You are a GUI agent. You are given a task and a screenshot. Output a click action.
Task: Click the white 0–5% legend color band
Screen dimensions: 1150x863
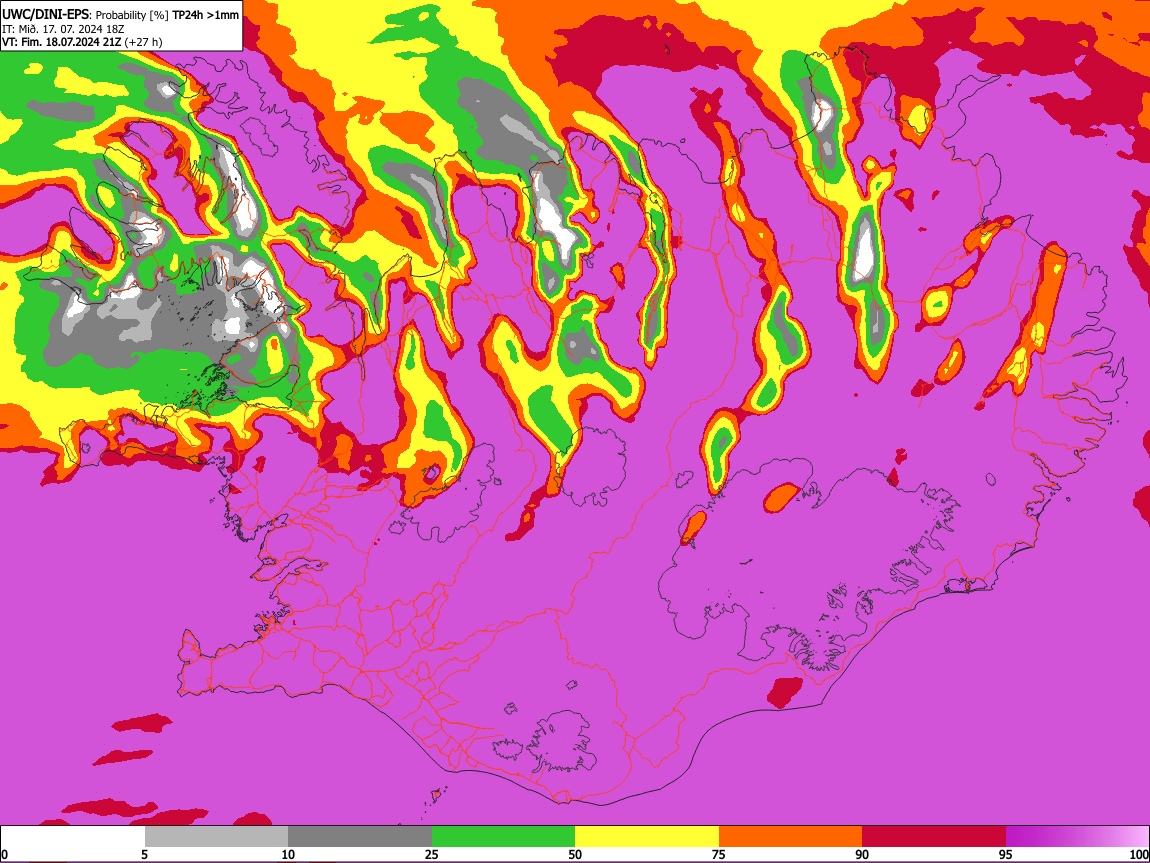click(x=73, y=837)
